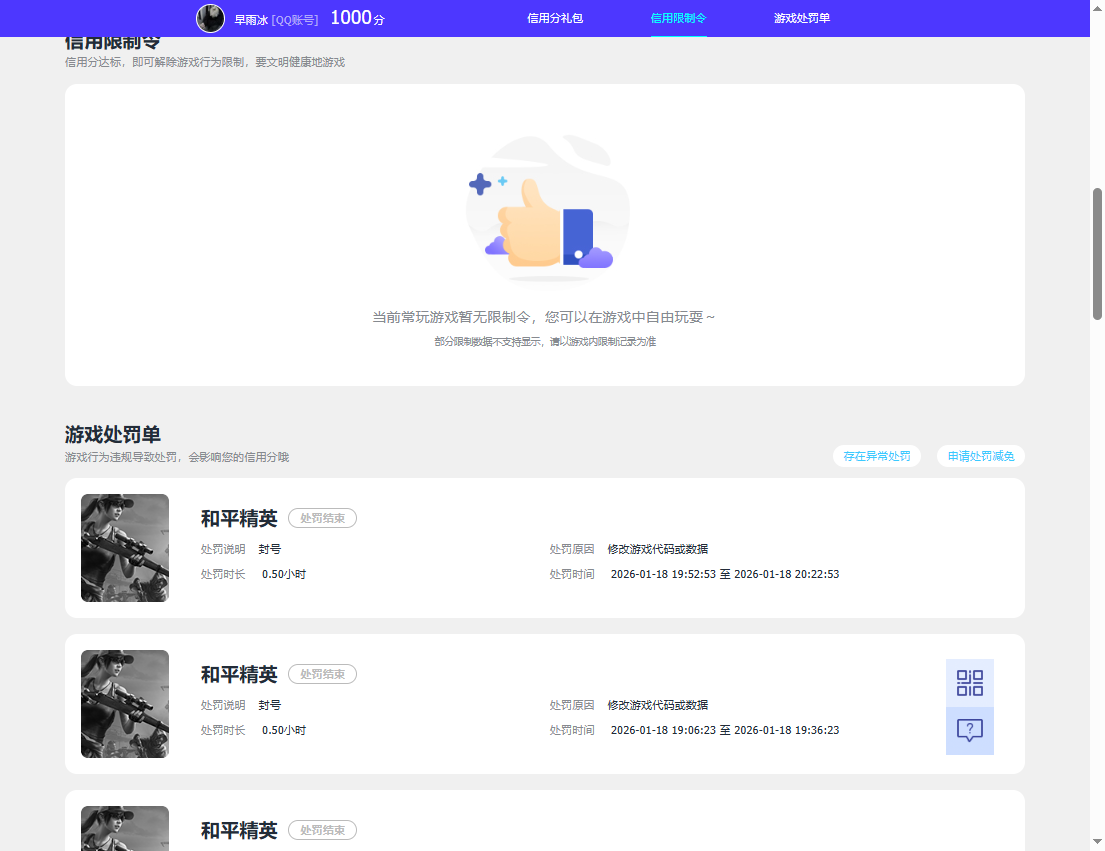Viewport: 1105px width, 851px height.
Task: Click the partially visible third game thumbnail
Action: click(125, 828)
